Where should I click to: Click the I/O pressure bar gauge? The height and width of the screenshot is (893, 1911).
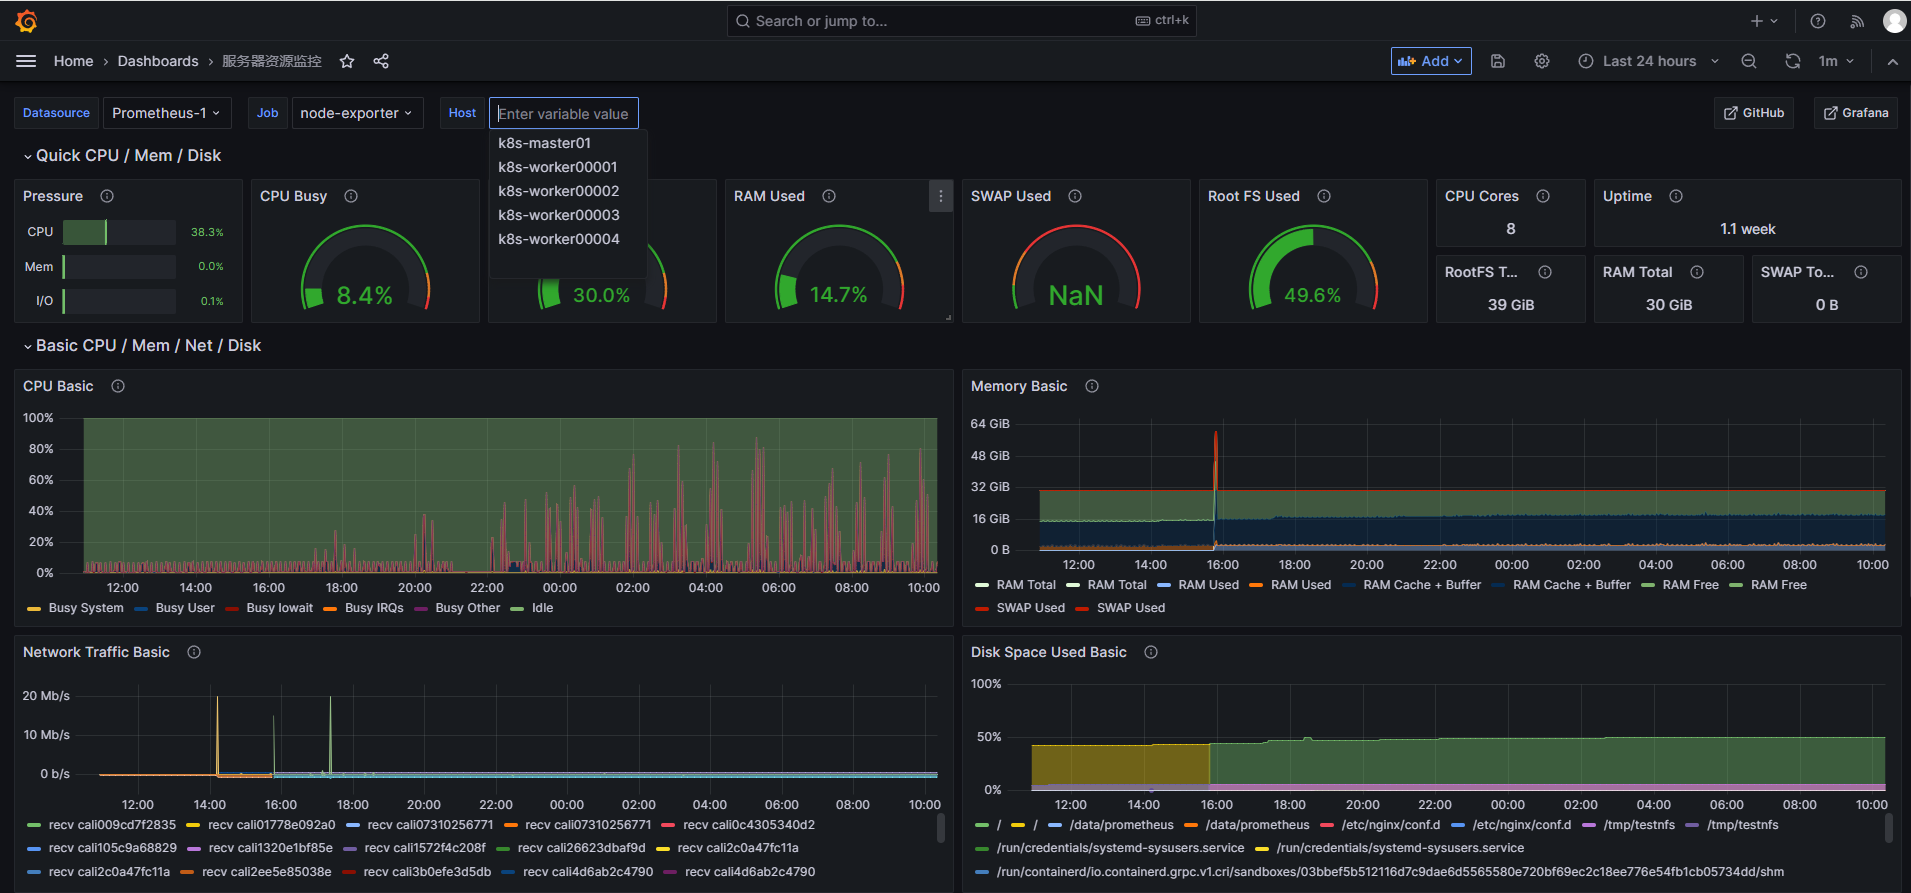tap(119, 301)
